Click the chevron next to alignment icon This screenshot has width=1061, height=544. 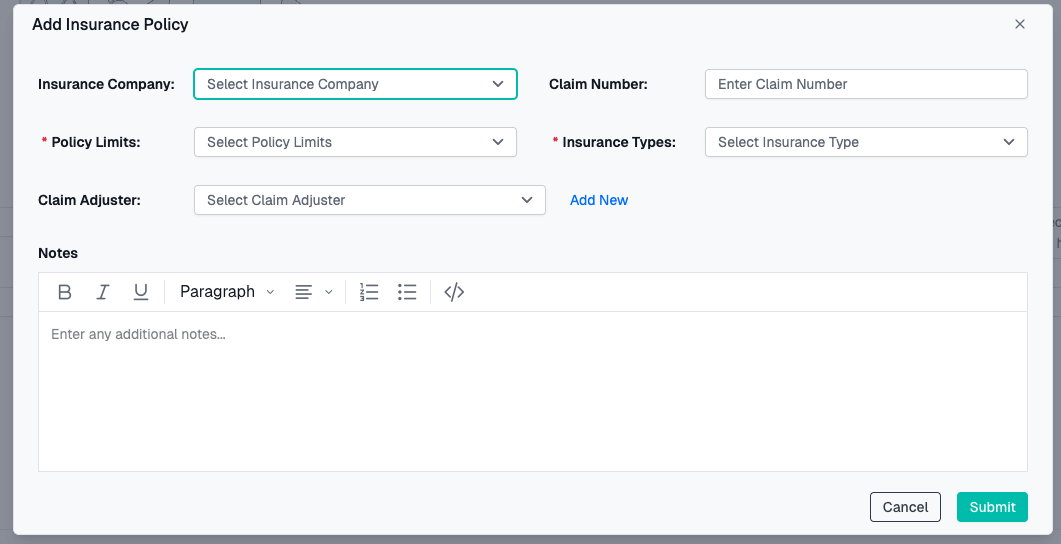[329, 292]
